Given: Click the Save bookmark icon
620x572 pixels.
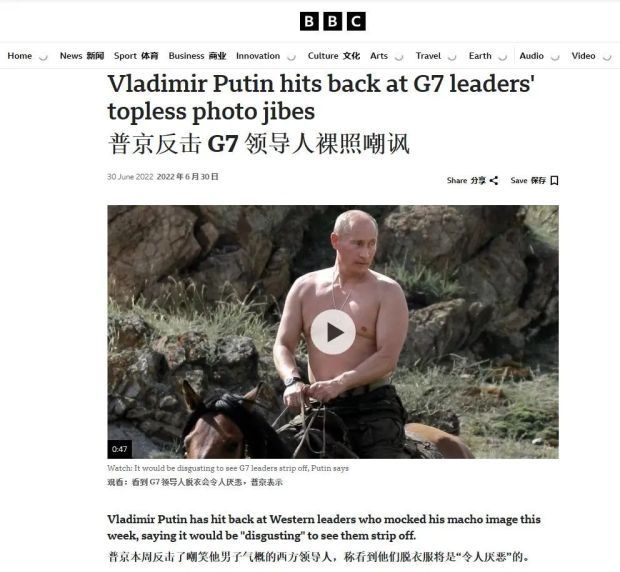Looking at the screenshot, I should [x=554, y=181].
